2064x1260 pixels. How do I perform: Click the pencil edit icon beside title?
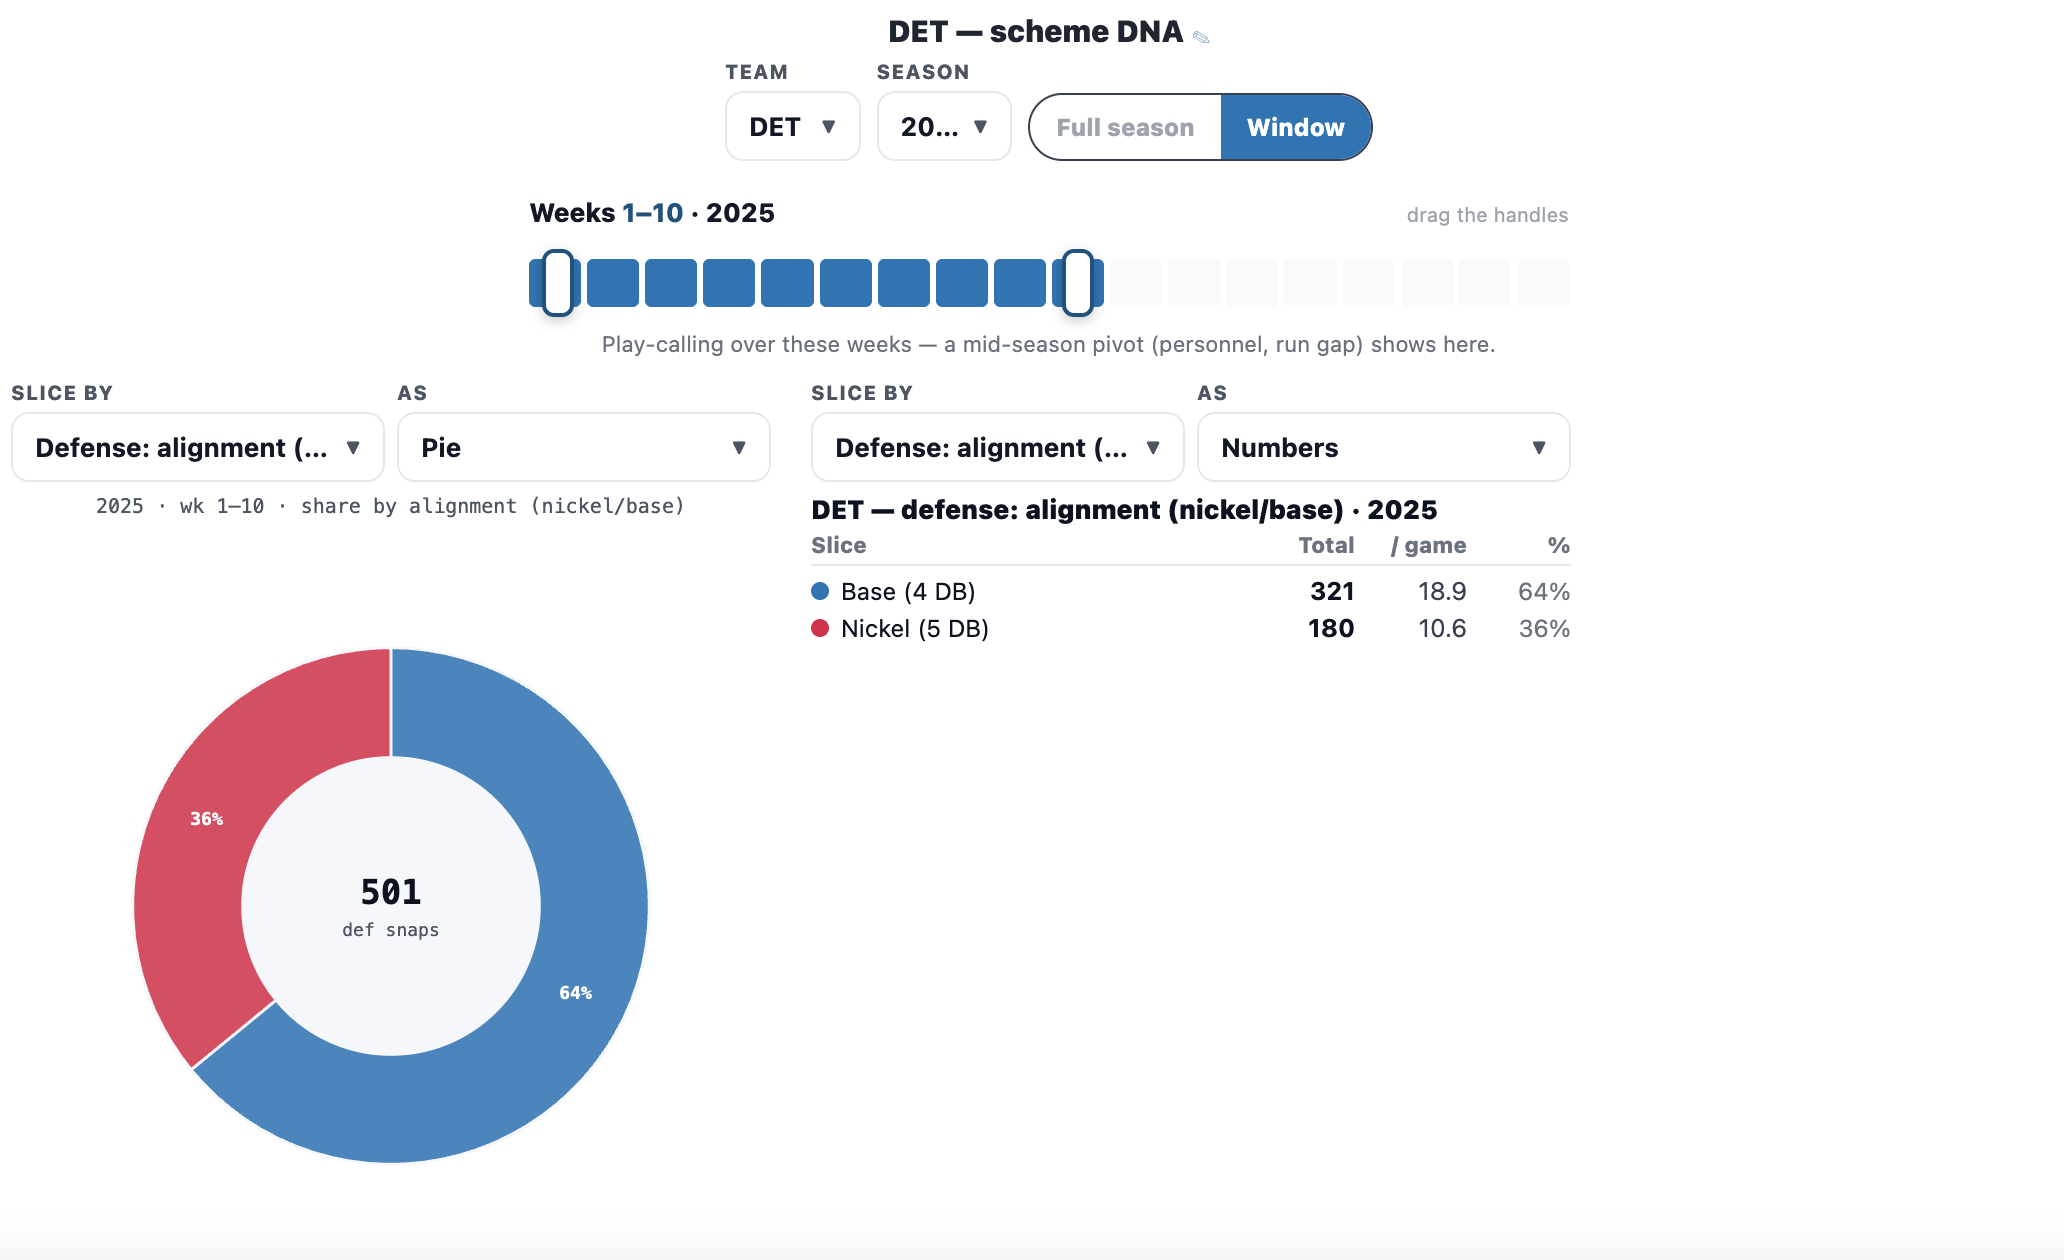click(x=1201, y=37)
